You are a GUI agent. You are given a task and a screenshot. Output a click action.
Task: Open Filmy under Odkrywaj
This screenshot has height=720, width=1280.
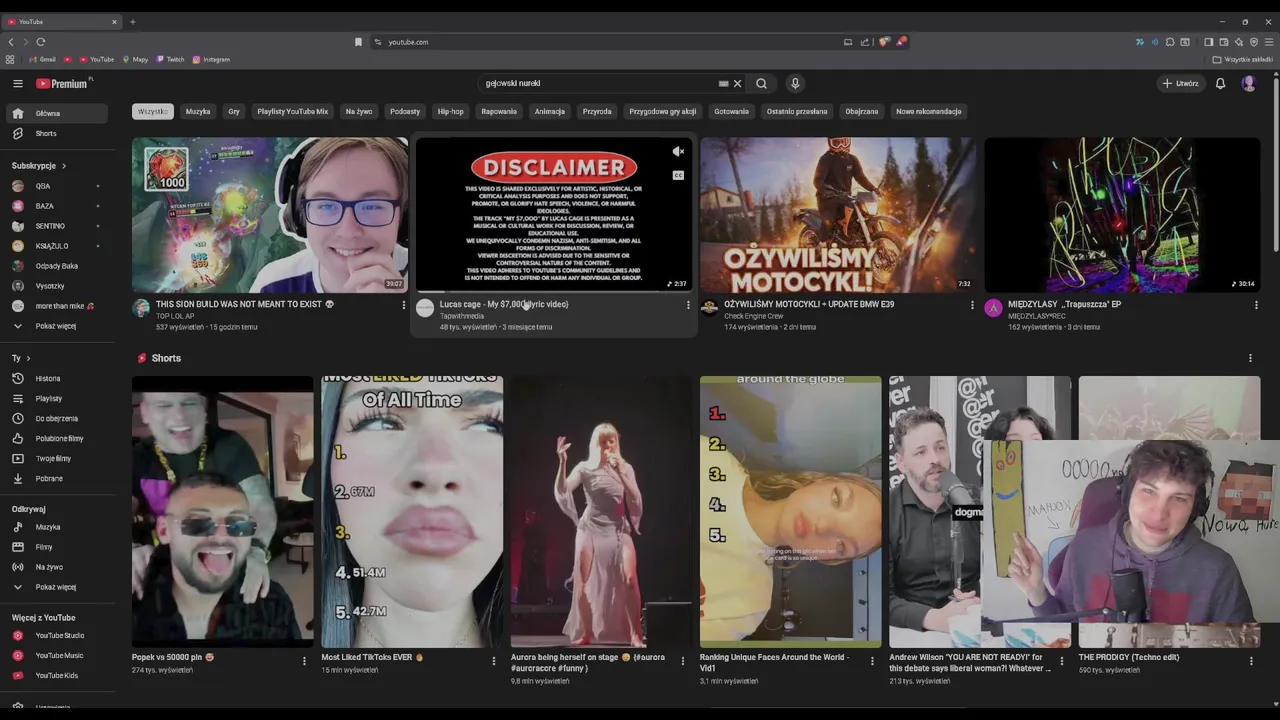pyautogui.click(x=58, y=547)
